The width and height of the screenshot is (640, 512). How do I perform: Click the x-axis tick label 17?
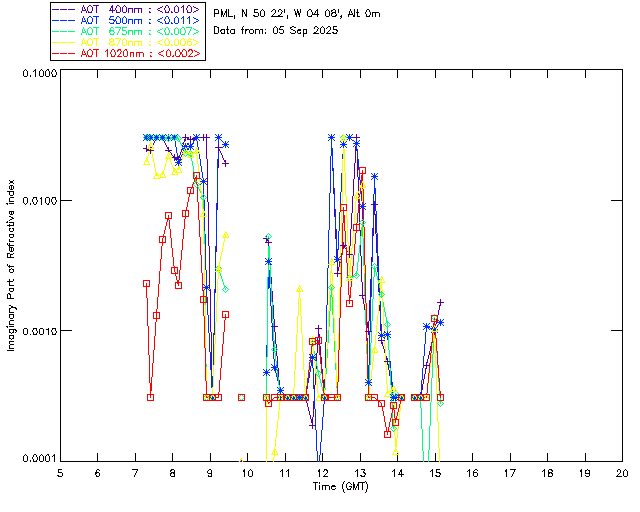click(509, 472)
